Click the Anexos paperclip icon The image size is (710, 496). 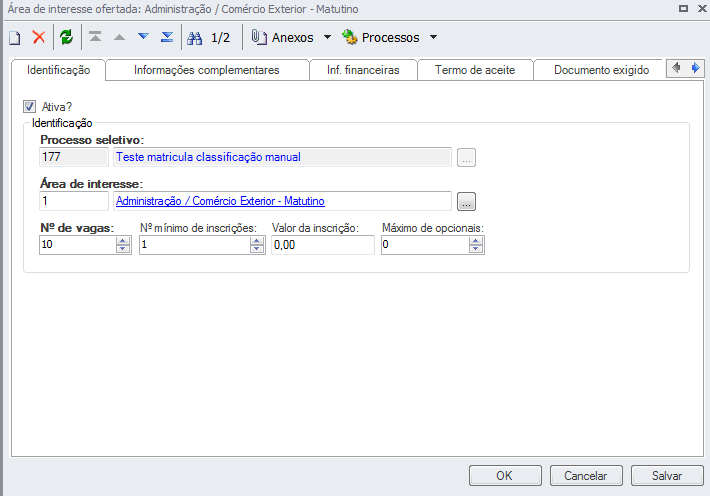259,37
